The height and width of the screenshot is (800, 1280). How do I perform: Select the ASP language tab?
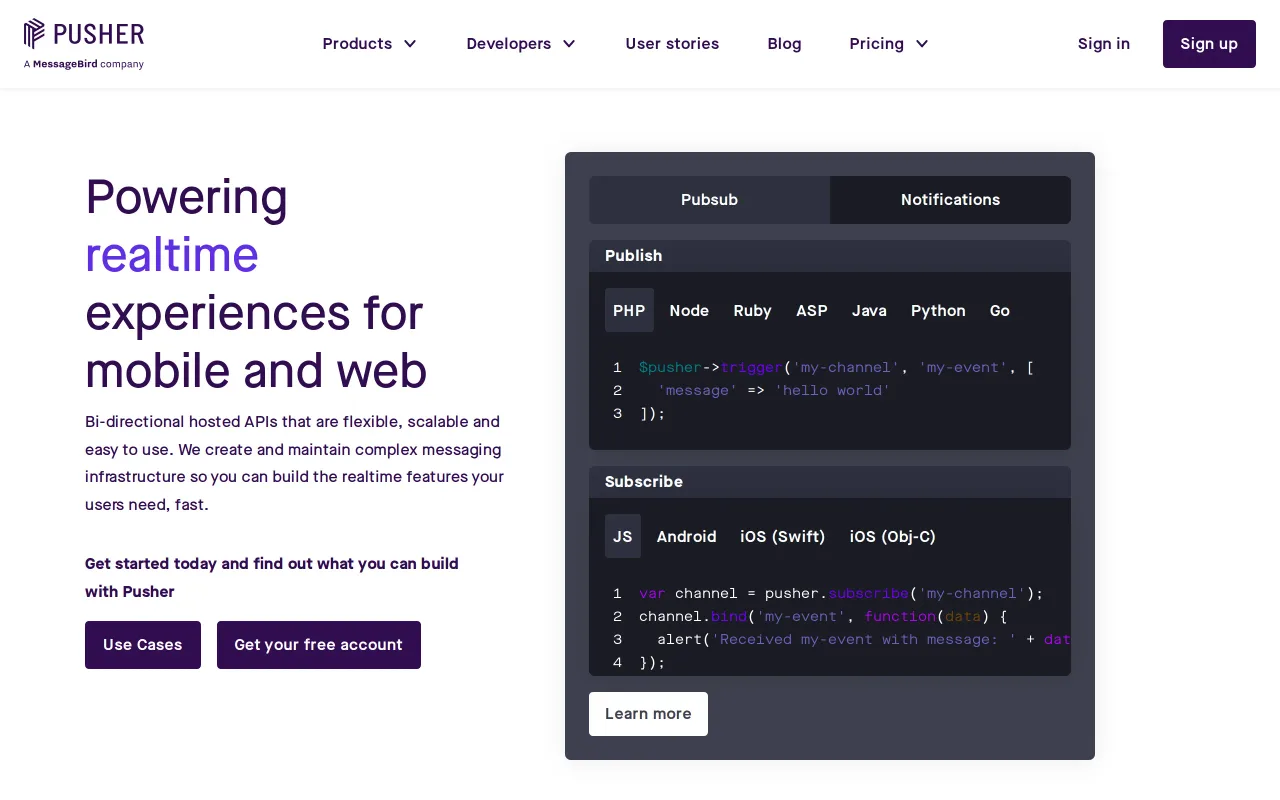tap(812, 310)
